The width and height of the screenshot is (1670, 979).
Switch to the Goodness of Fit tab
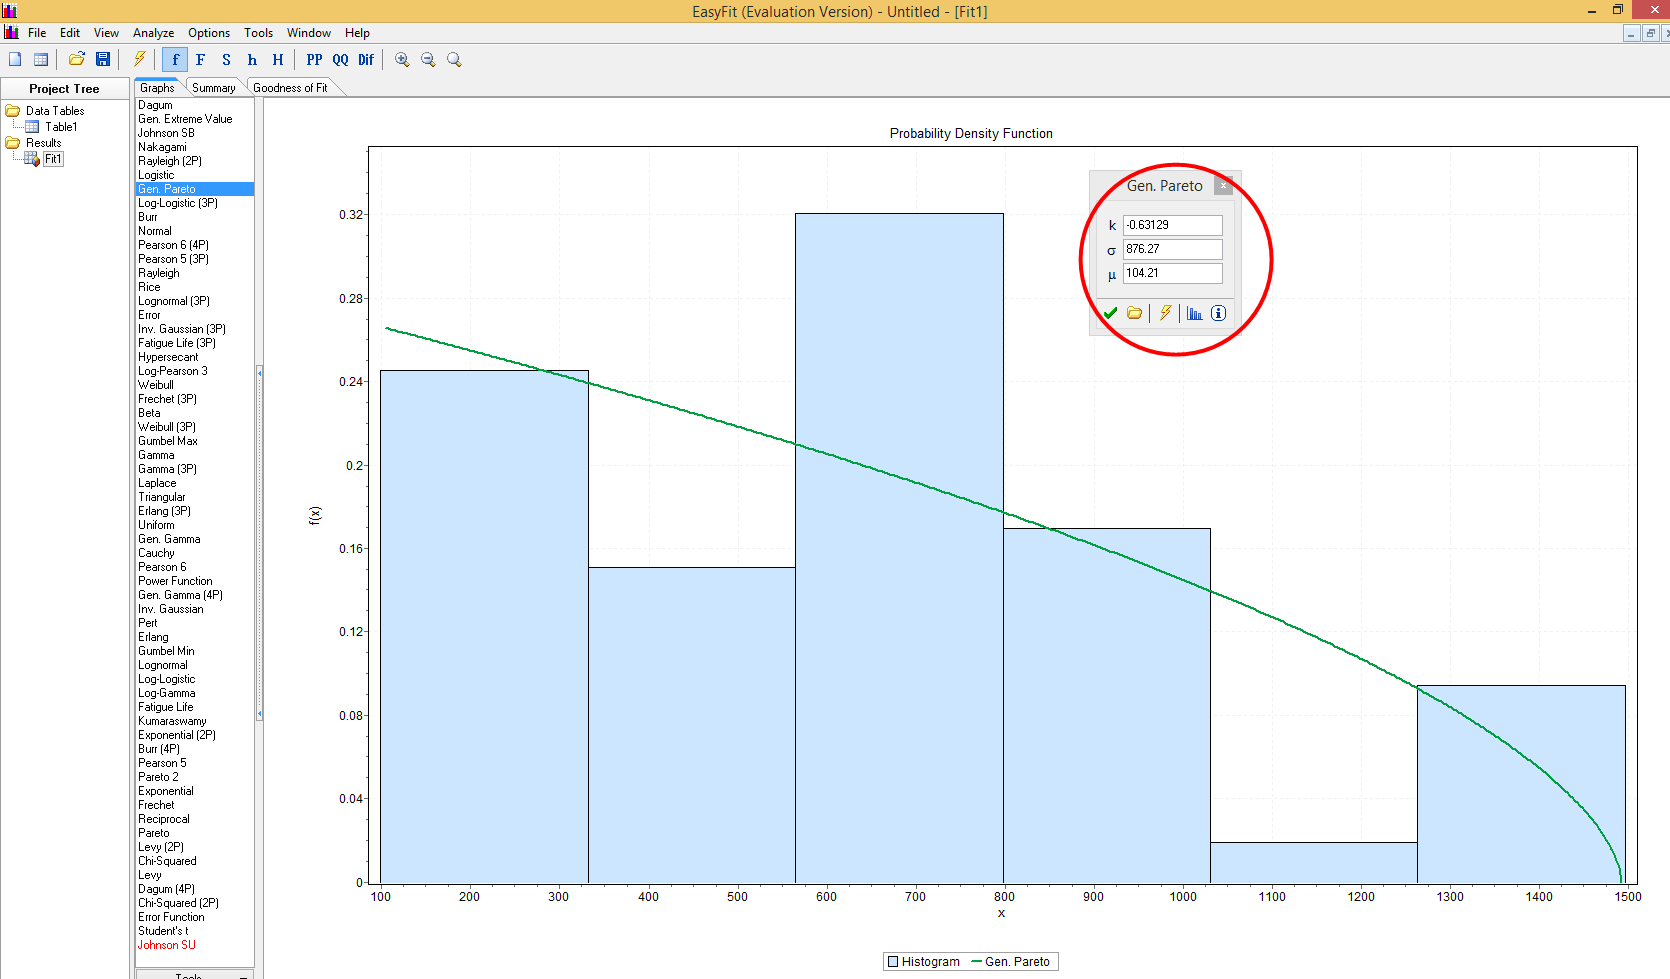click(290, 88)
